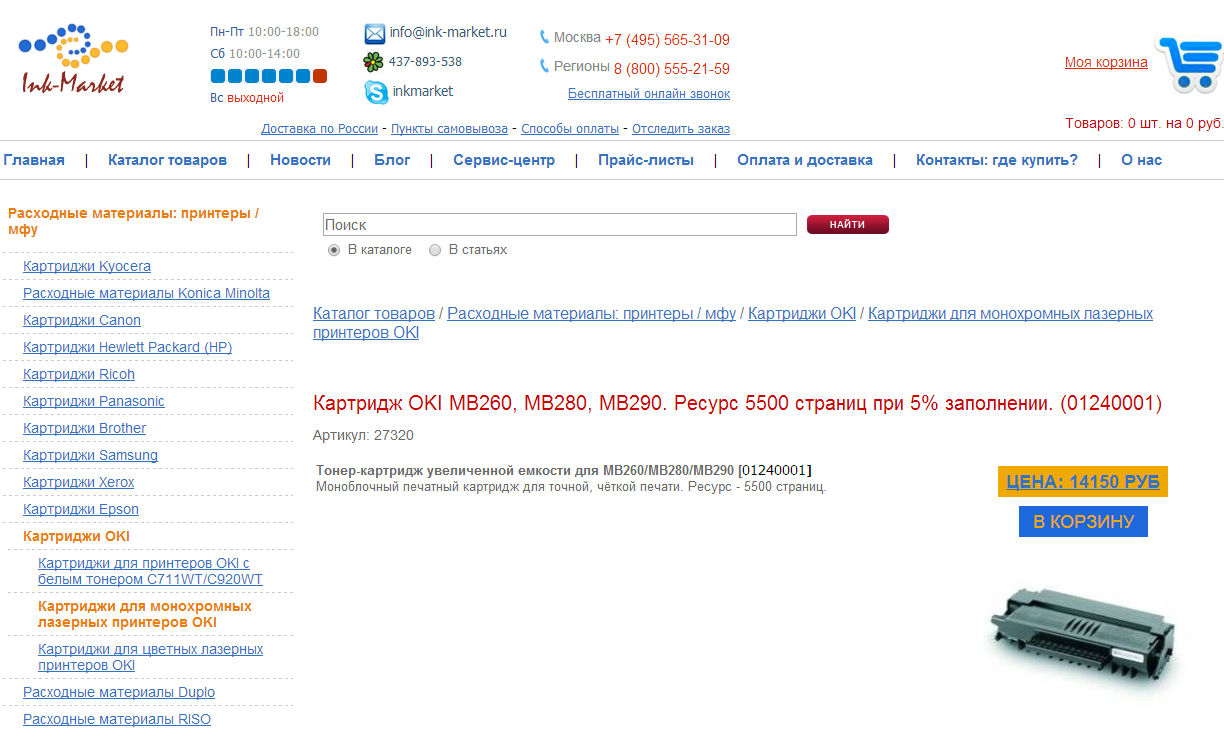The image size is (1224, 747).
Task: Open Оплата и доставка menu item
Action: click(805, 160)
